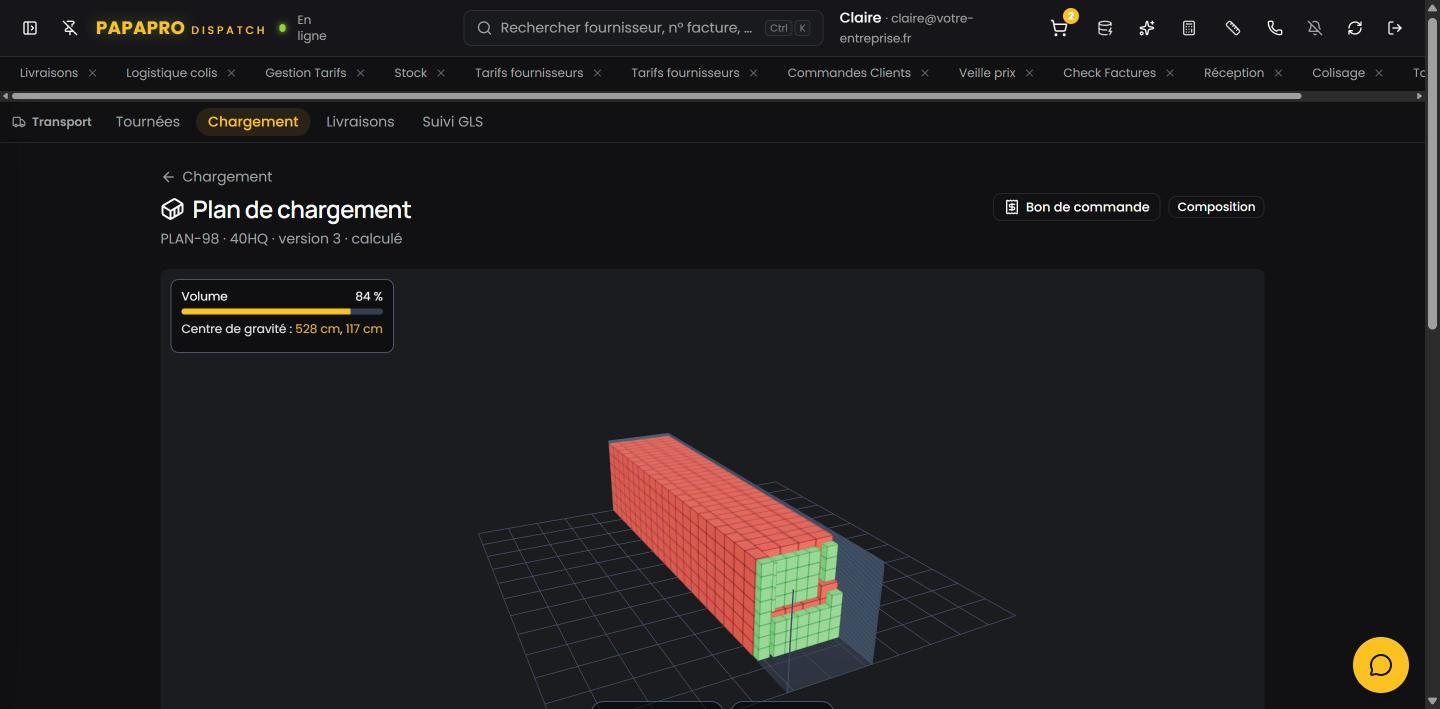Switch to the Logistique colis tab

tap(171, 73)
